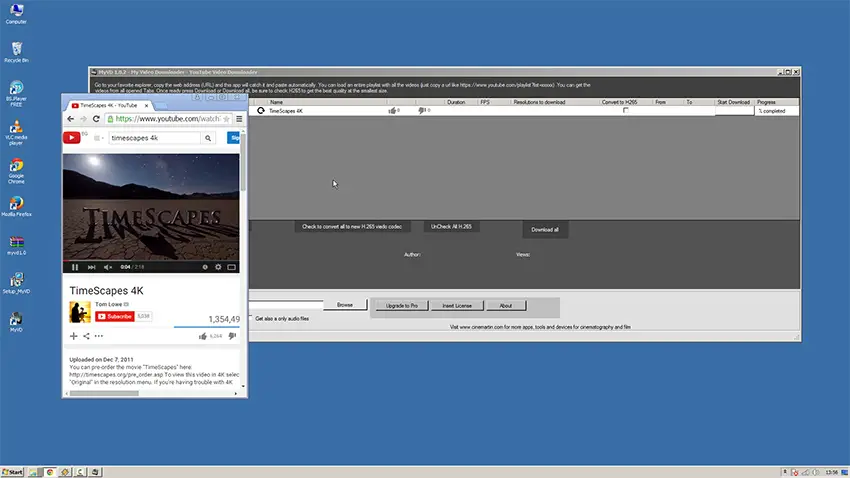Like the TimeScapes 4K video on YouTube
Viewport: 850px width, 478px height.
(x=203, y=336)
